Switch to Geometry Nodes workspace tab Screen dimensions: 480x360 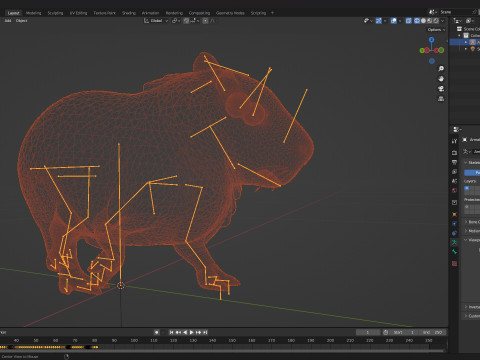230,13
